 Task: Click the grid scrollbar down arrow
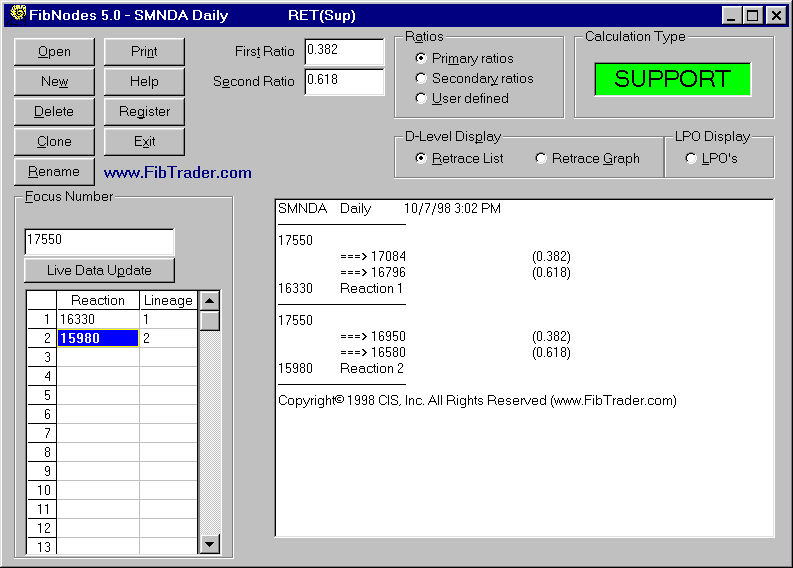tap(209, 544)
